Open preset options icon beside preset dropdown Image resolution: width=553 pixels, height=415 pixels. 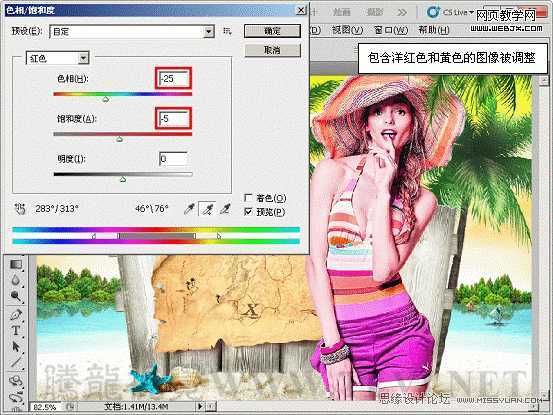click(x=227, y=31)
